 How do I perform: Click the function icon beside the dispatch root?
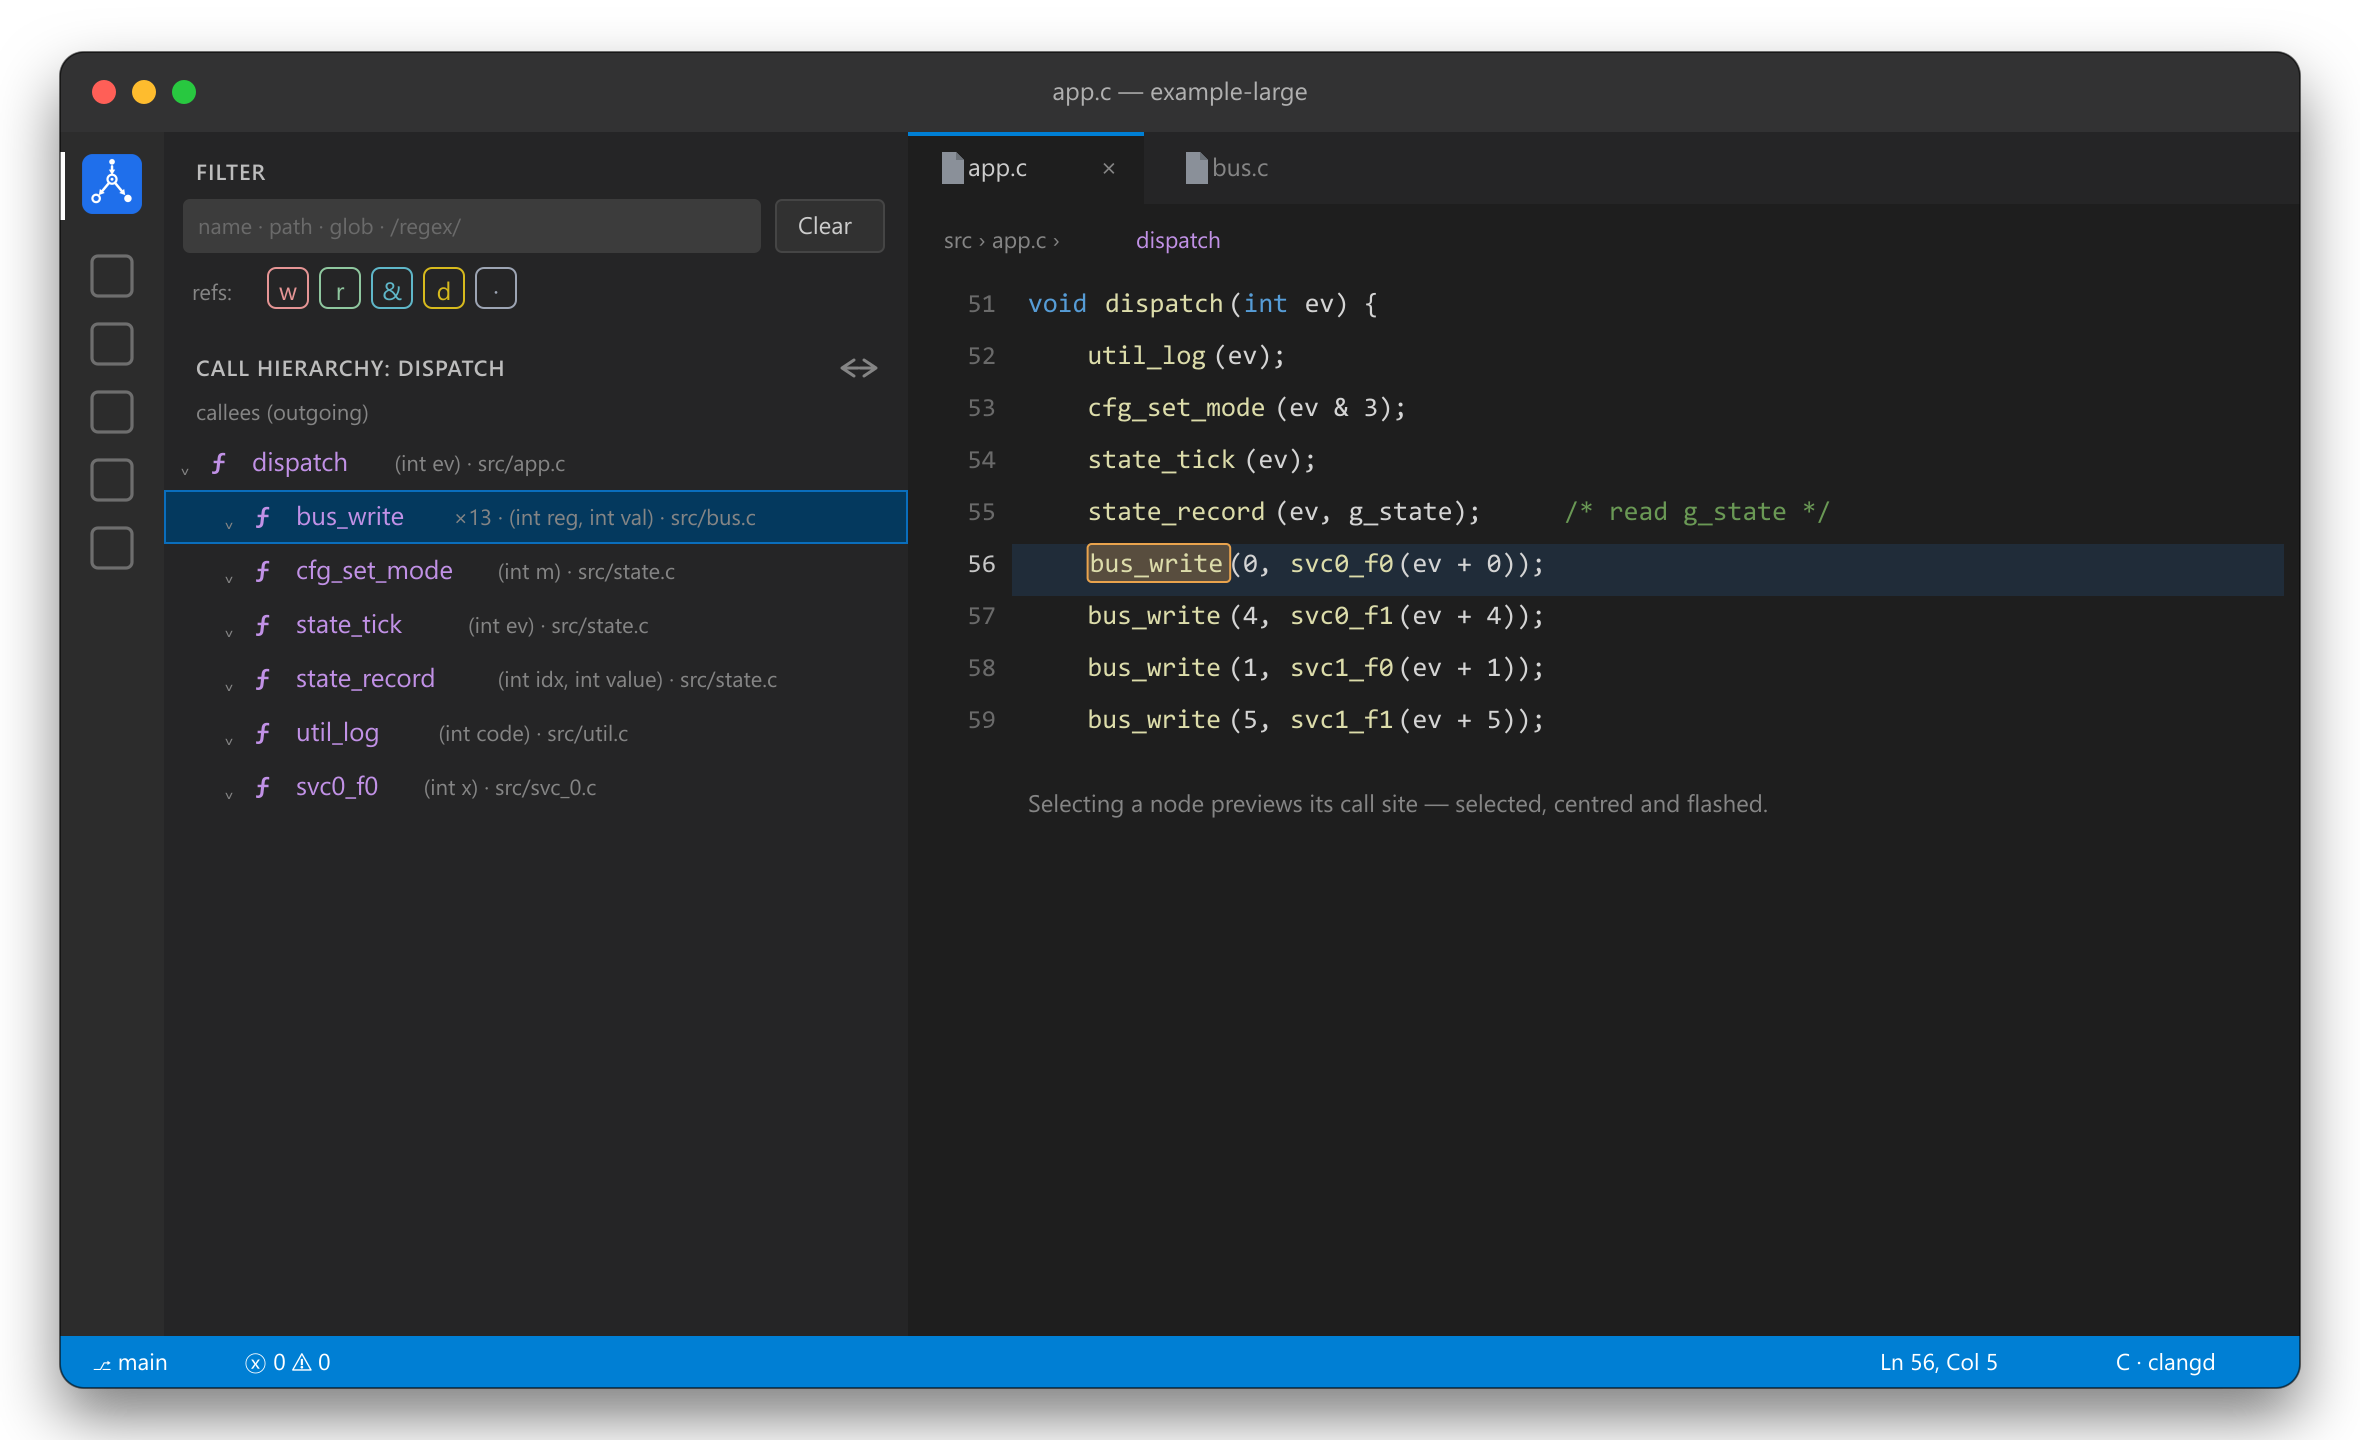(218, 463)
